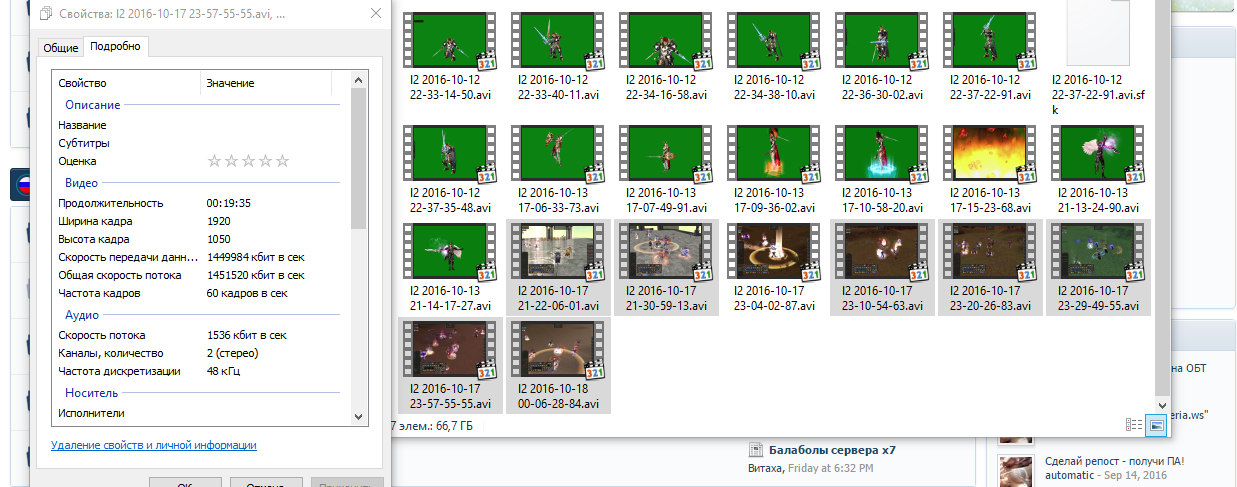Switch Explorer to details list view

(1134, 425)
